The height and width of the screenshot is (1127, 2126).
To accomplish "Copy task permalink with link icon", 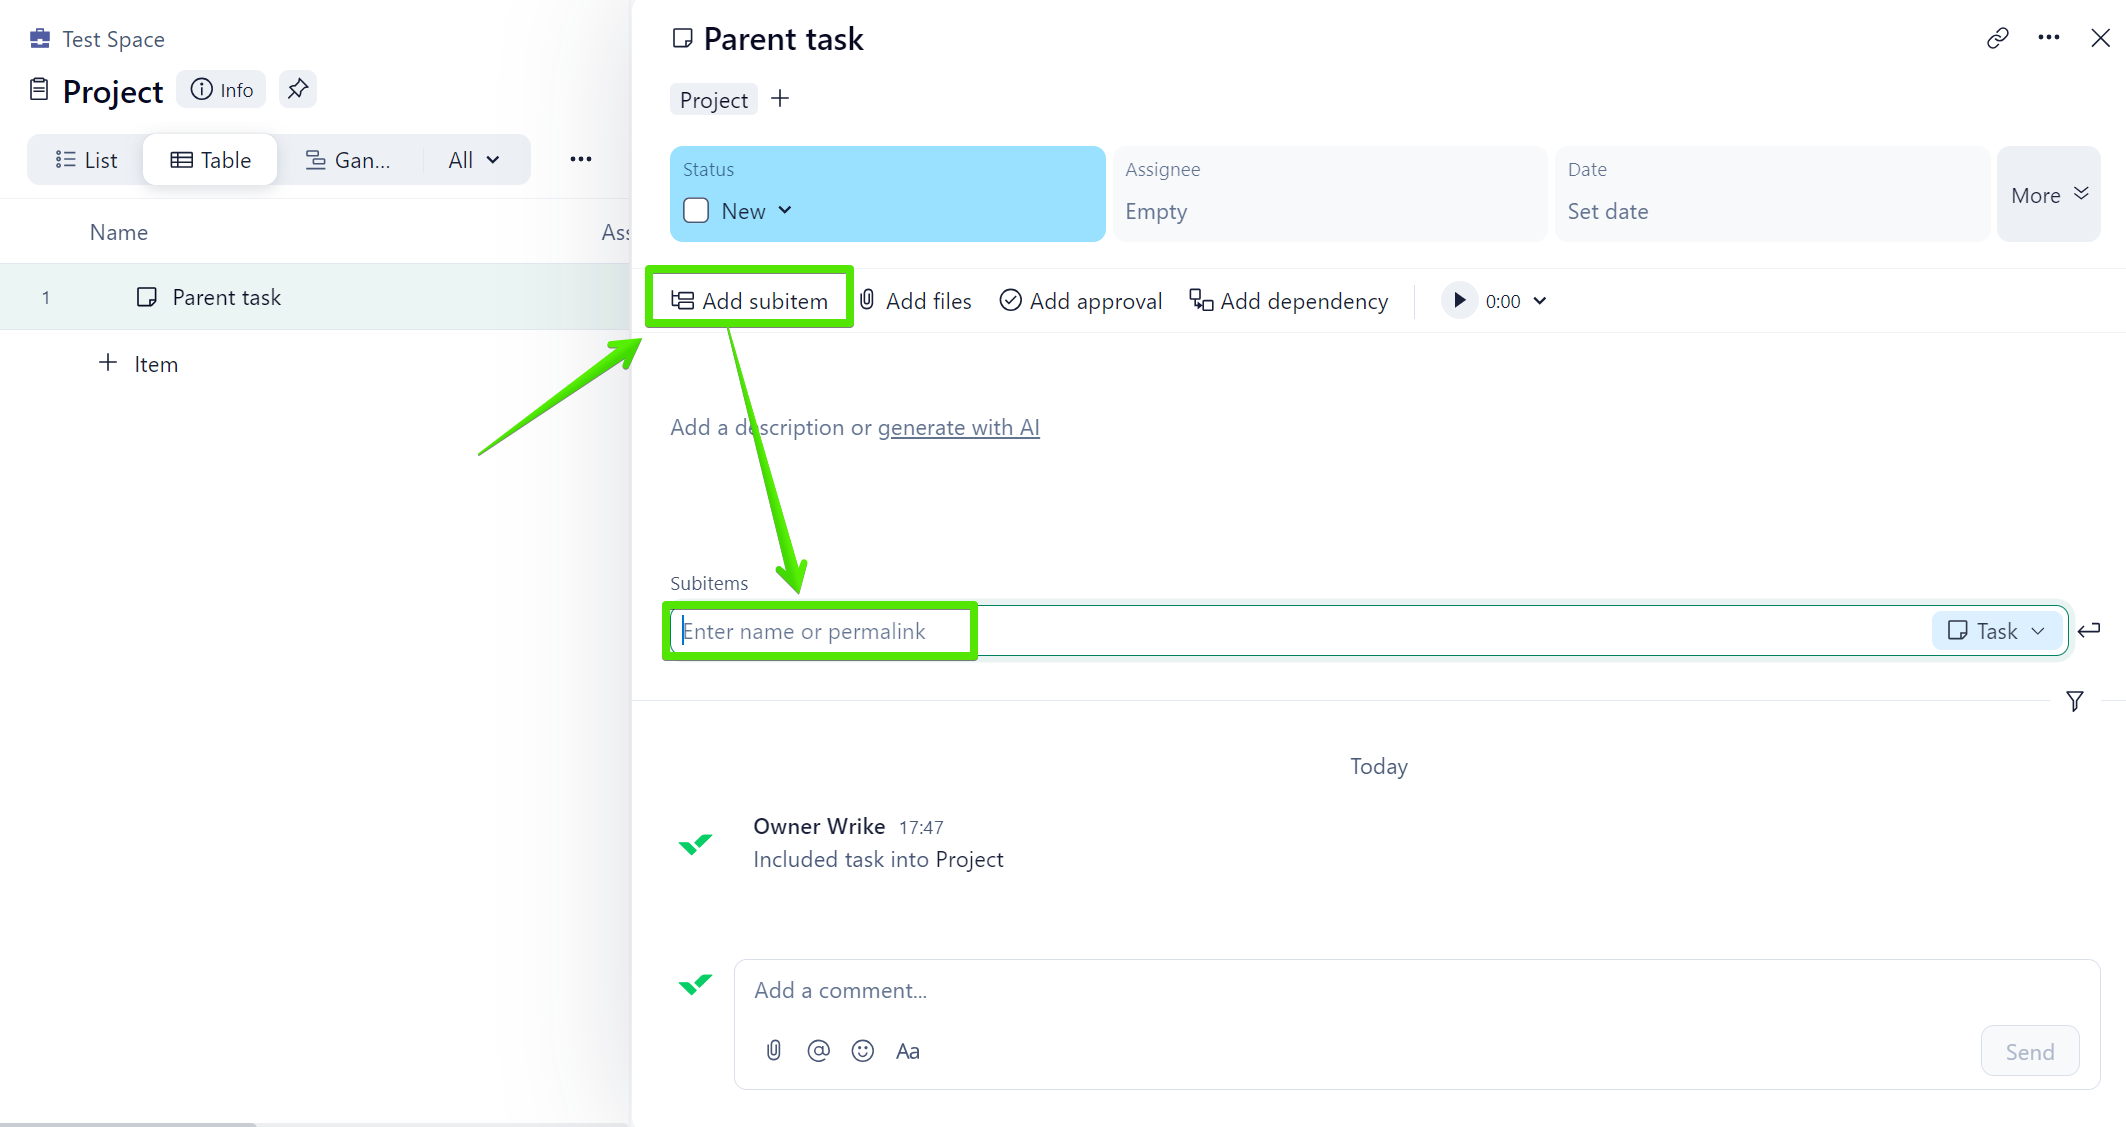I will coord(1997,38).
